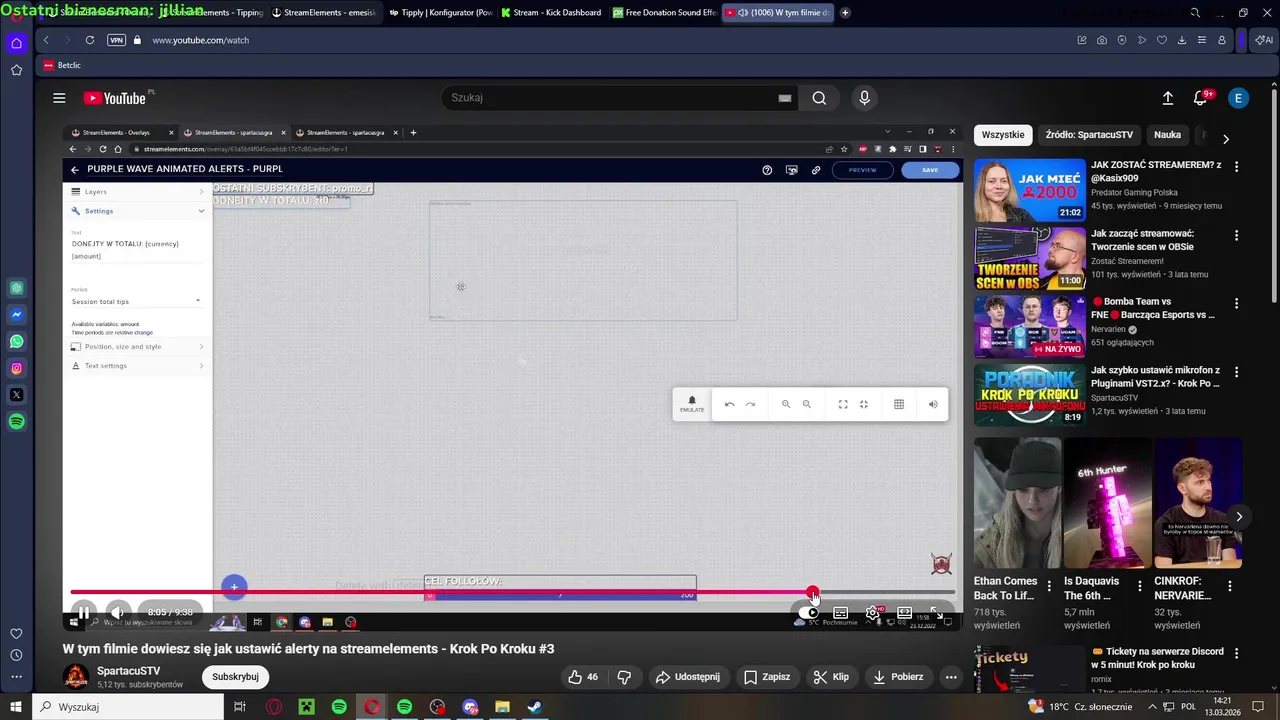Viewport: 1280px width, 720px height.
Task: Open the YouTube hamburger guide menu
Action: pyautogui.click(x=59, y=98)
